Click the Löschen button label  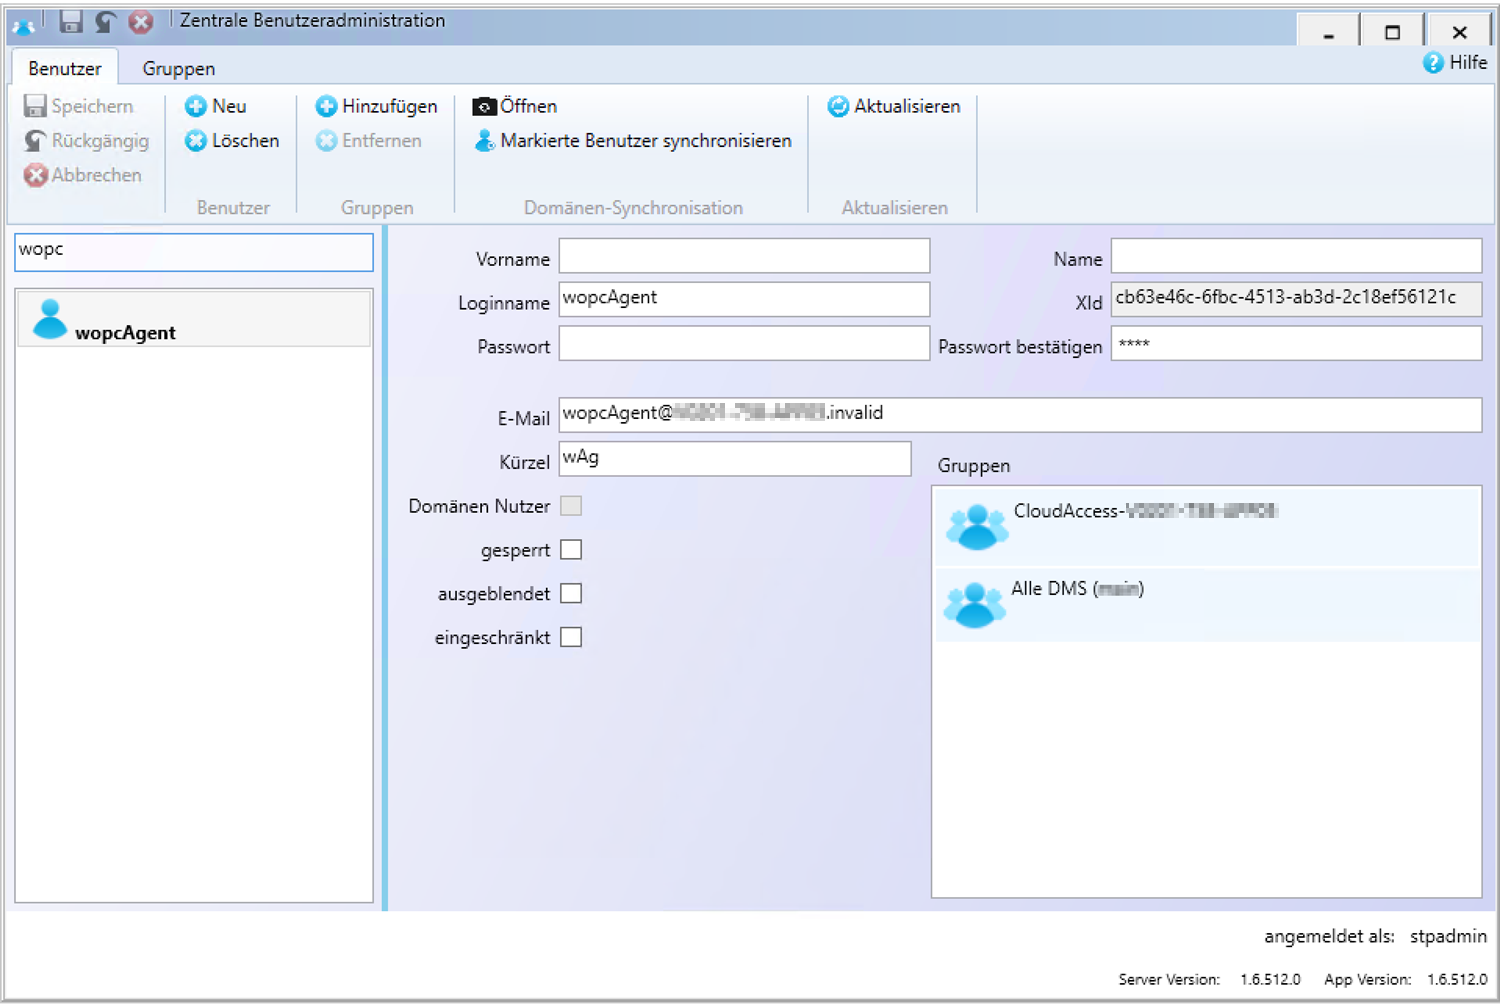[246, 141]
